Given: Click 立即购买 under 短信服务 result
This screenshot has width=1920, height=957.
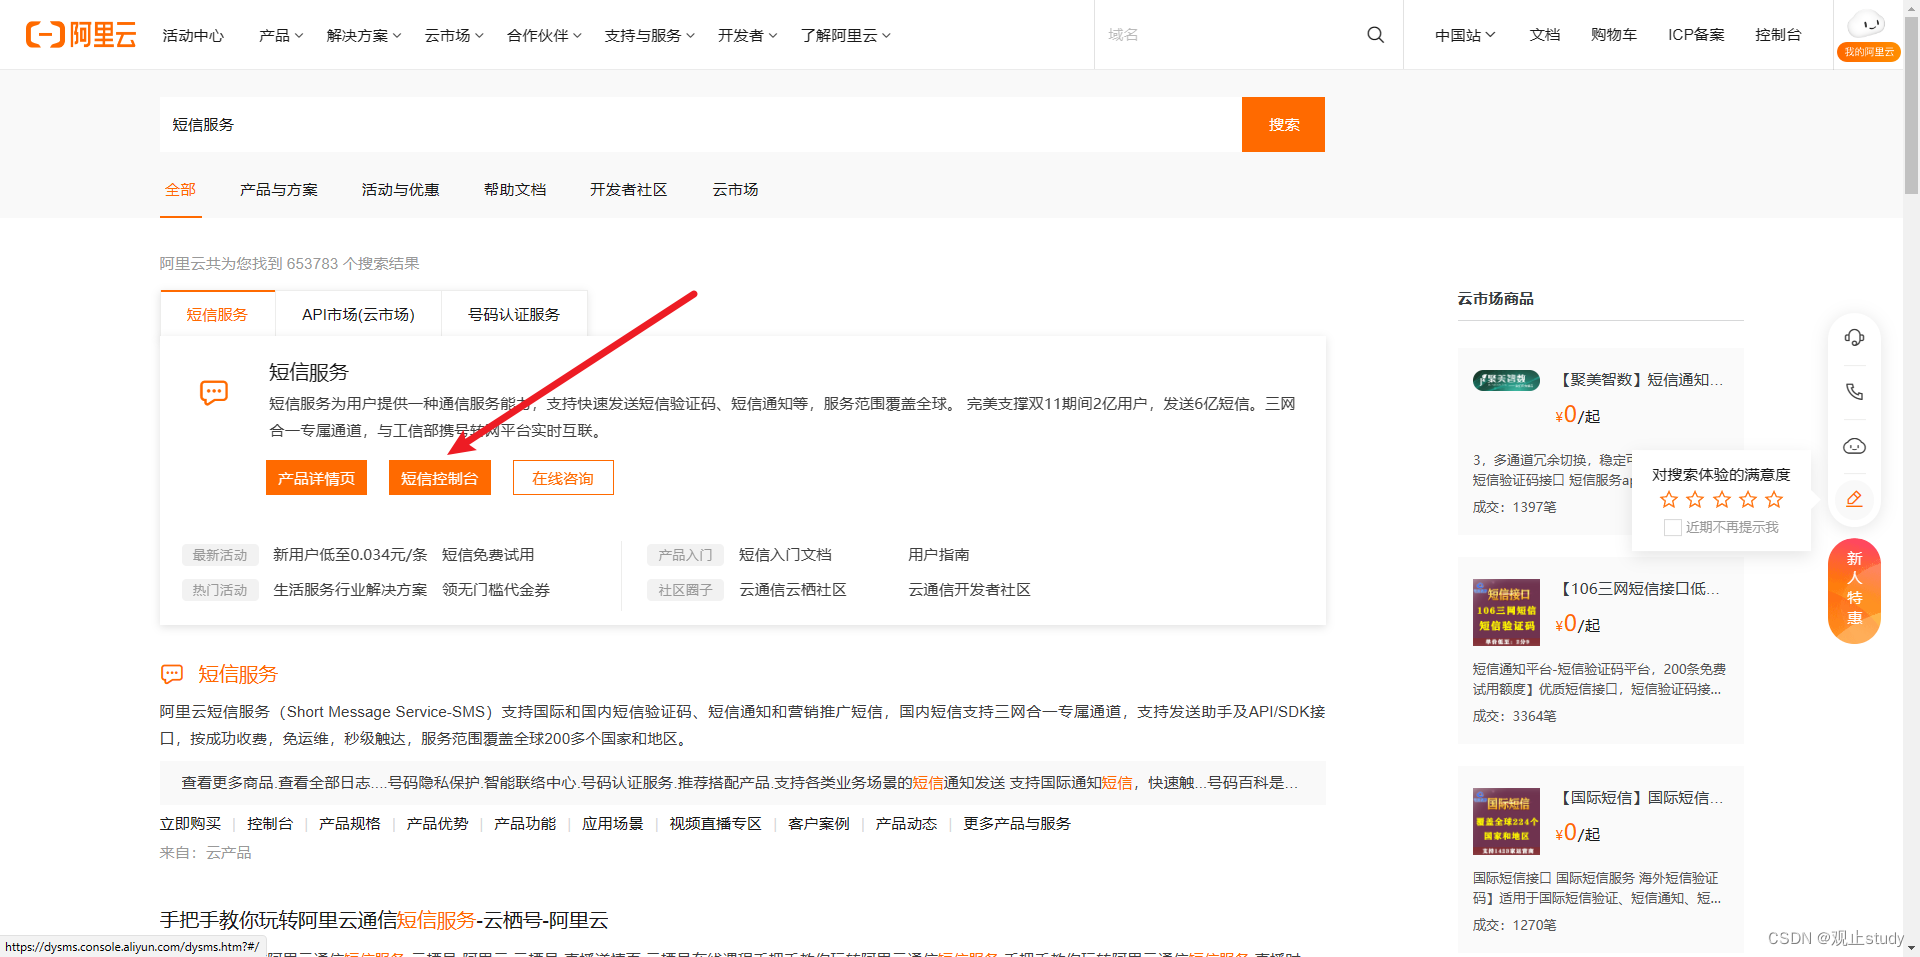Looking at the screenshot, I should [x=190, y=823].
